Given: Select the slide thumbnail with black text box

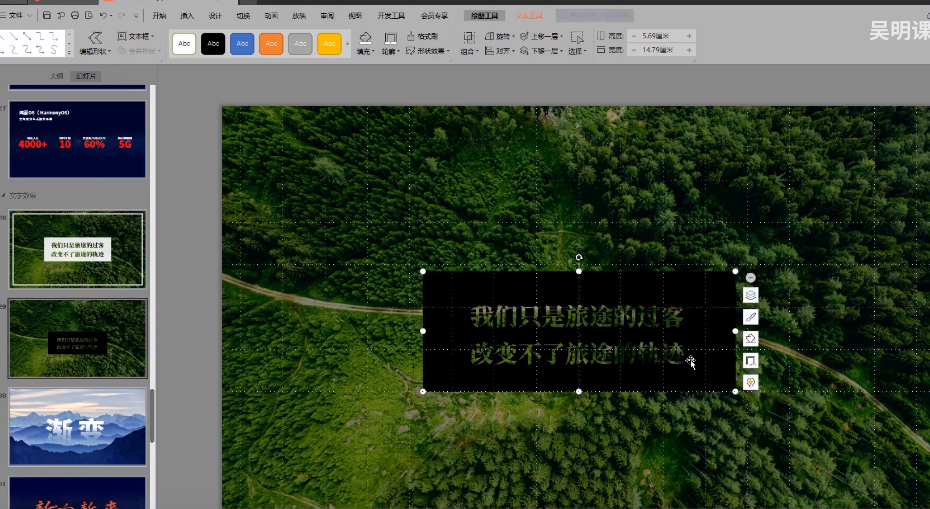Looking at the screenshot, I should pyautogui.click(x=77, y=338).
